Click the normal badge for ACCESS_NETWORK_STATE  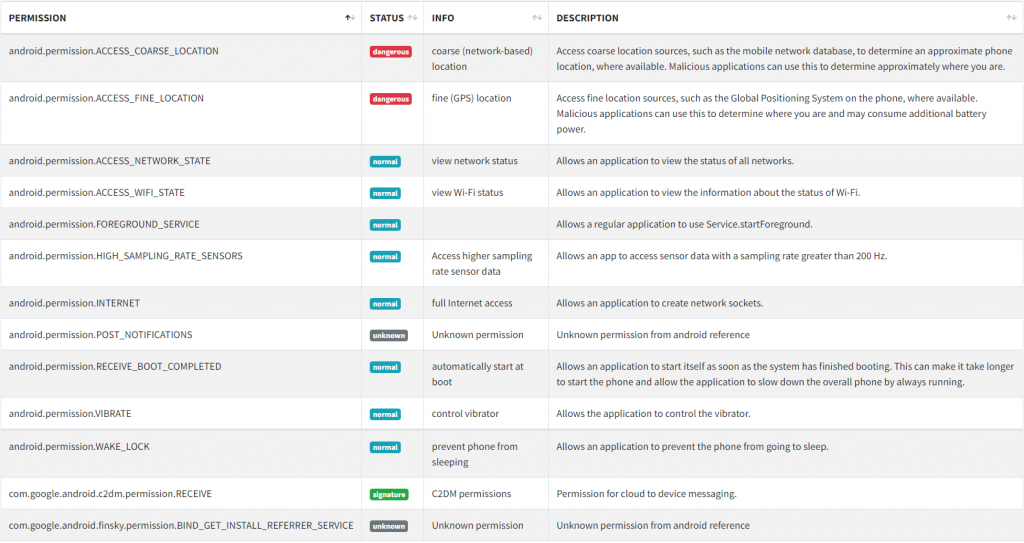tap(385, 162)
